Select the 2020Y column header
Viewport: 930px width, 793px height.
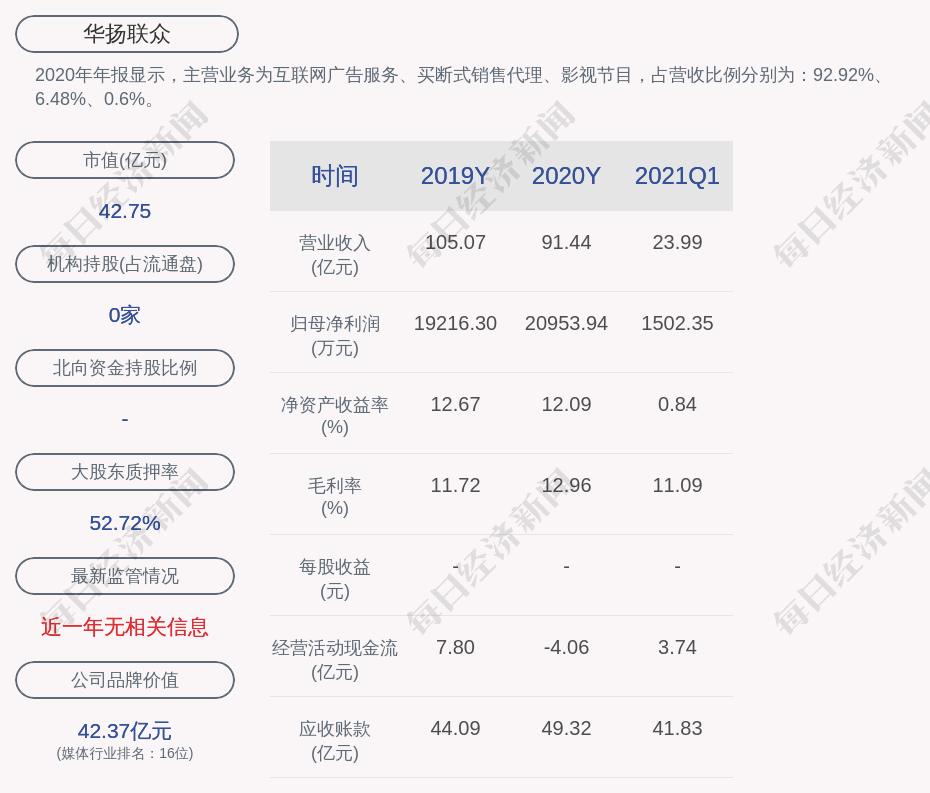pos(566,176)
